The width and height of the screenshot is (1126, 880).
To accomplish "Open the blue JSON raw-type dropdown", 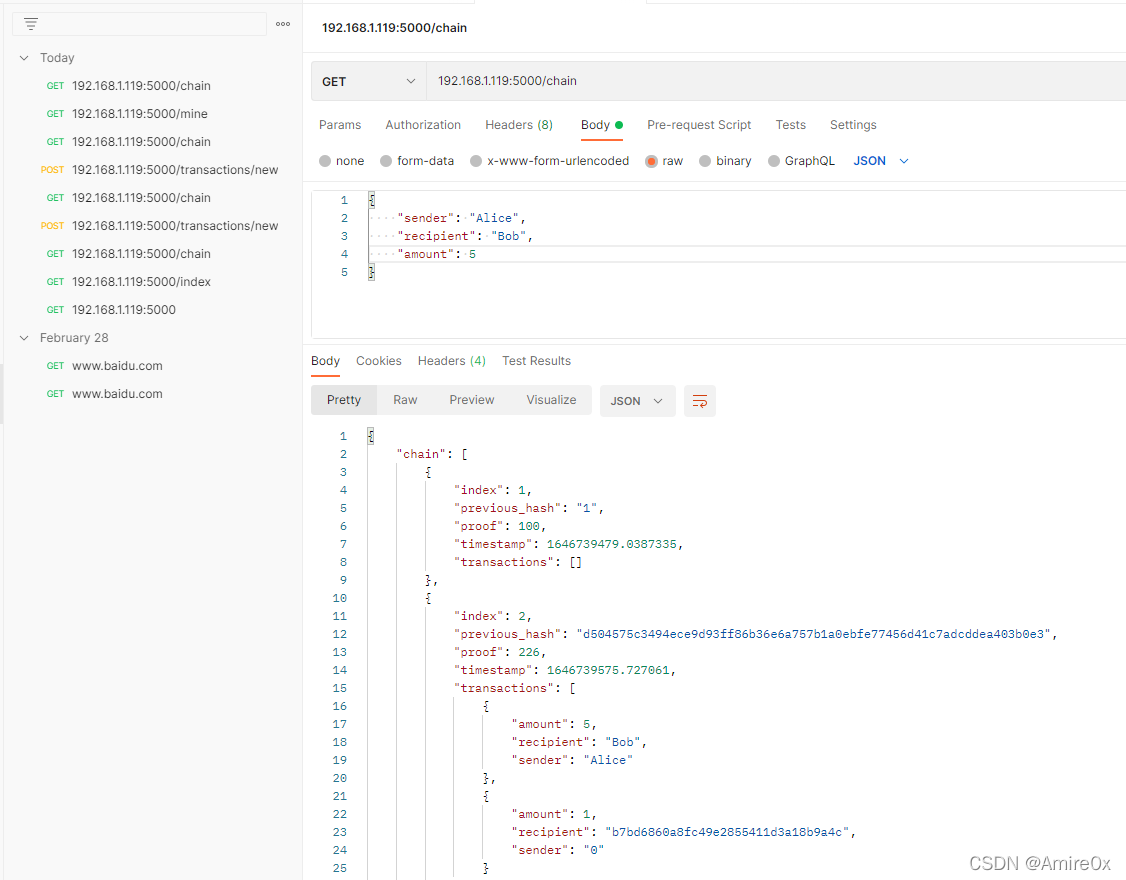I will [x=881, y=161].
